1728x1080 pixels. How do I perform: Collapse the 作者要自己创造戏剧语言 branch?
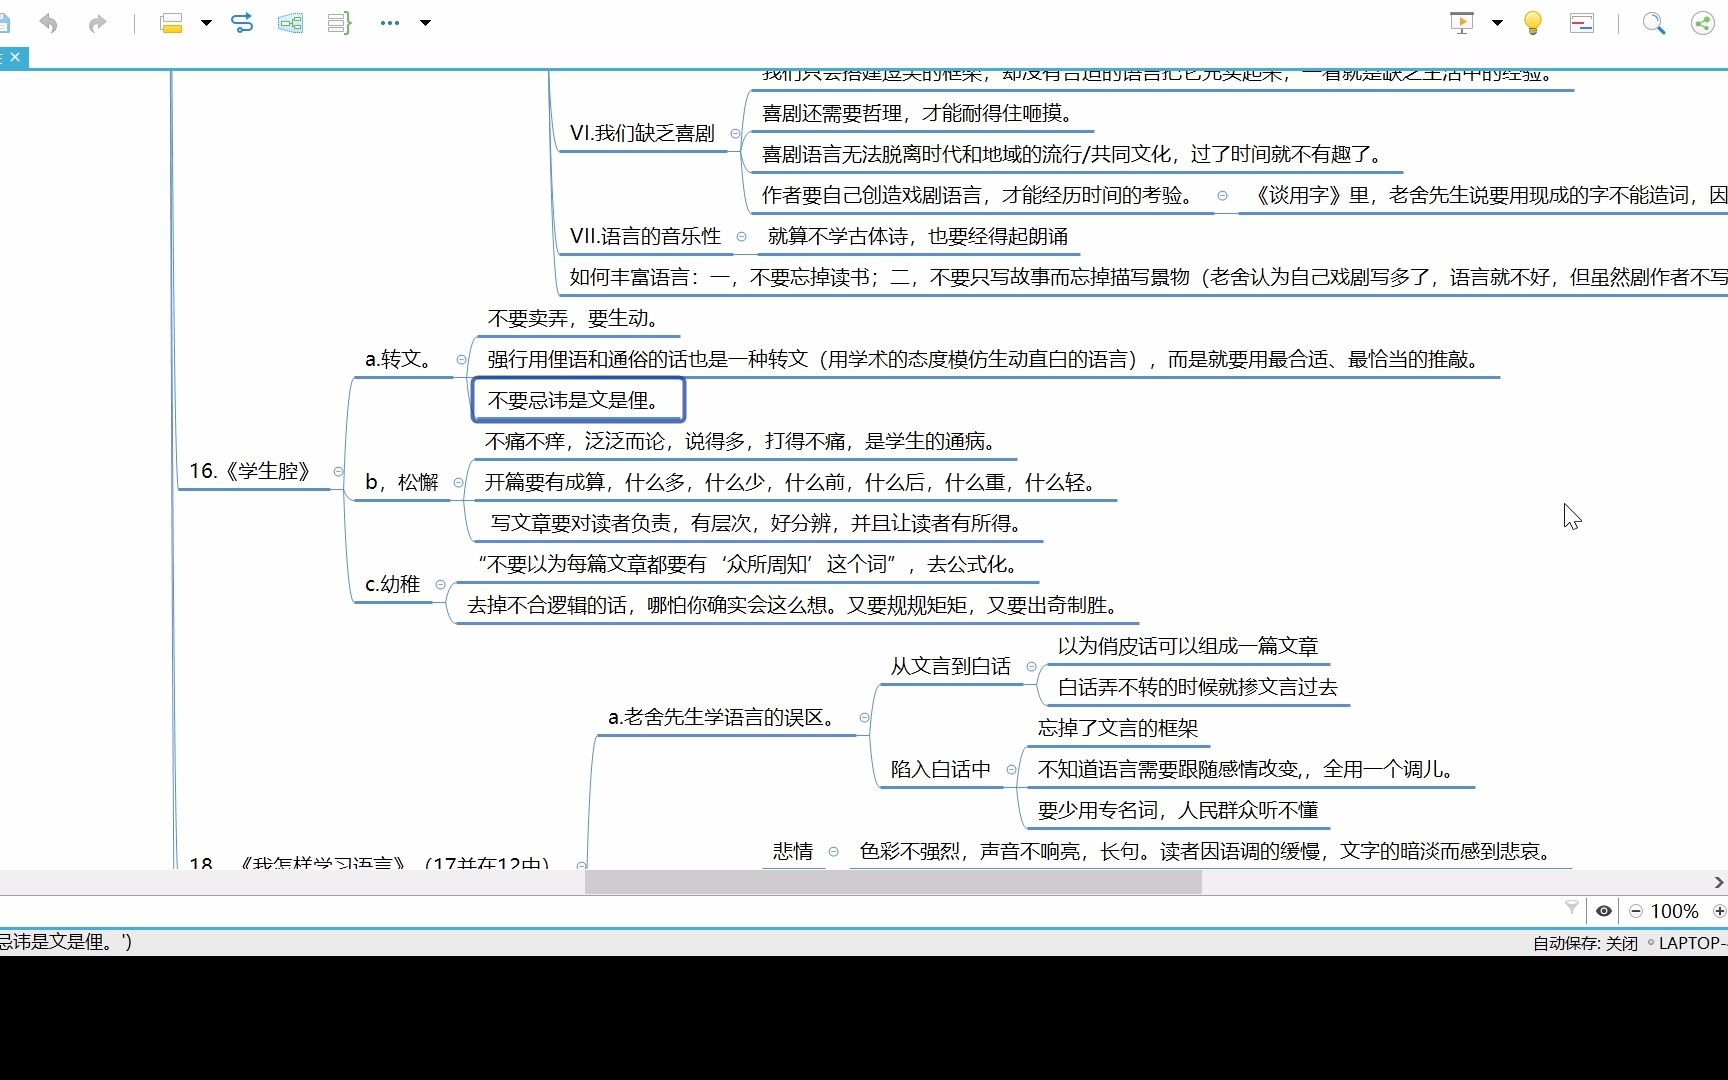[x=1222, y=195]
